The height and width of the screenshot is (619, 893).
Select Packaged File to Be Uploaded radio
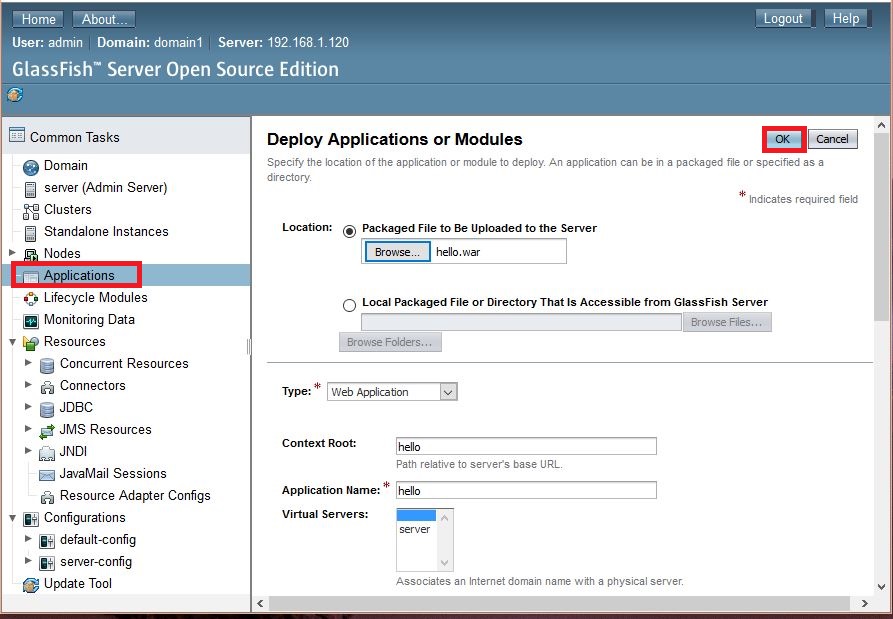point(350,231)
